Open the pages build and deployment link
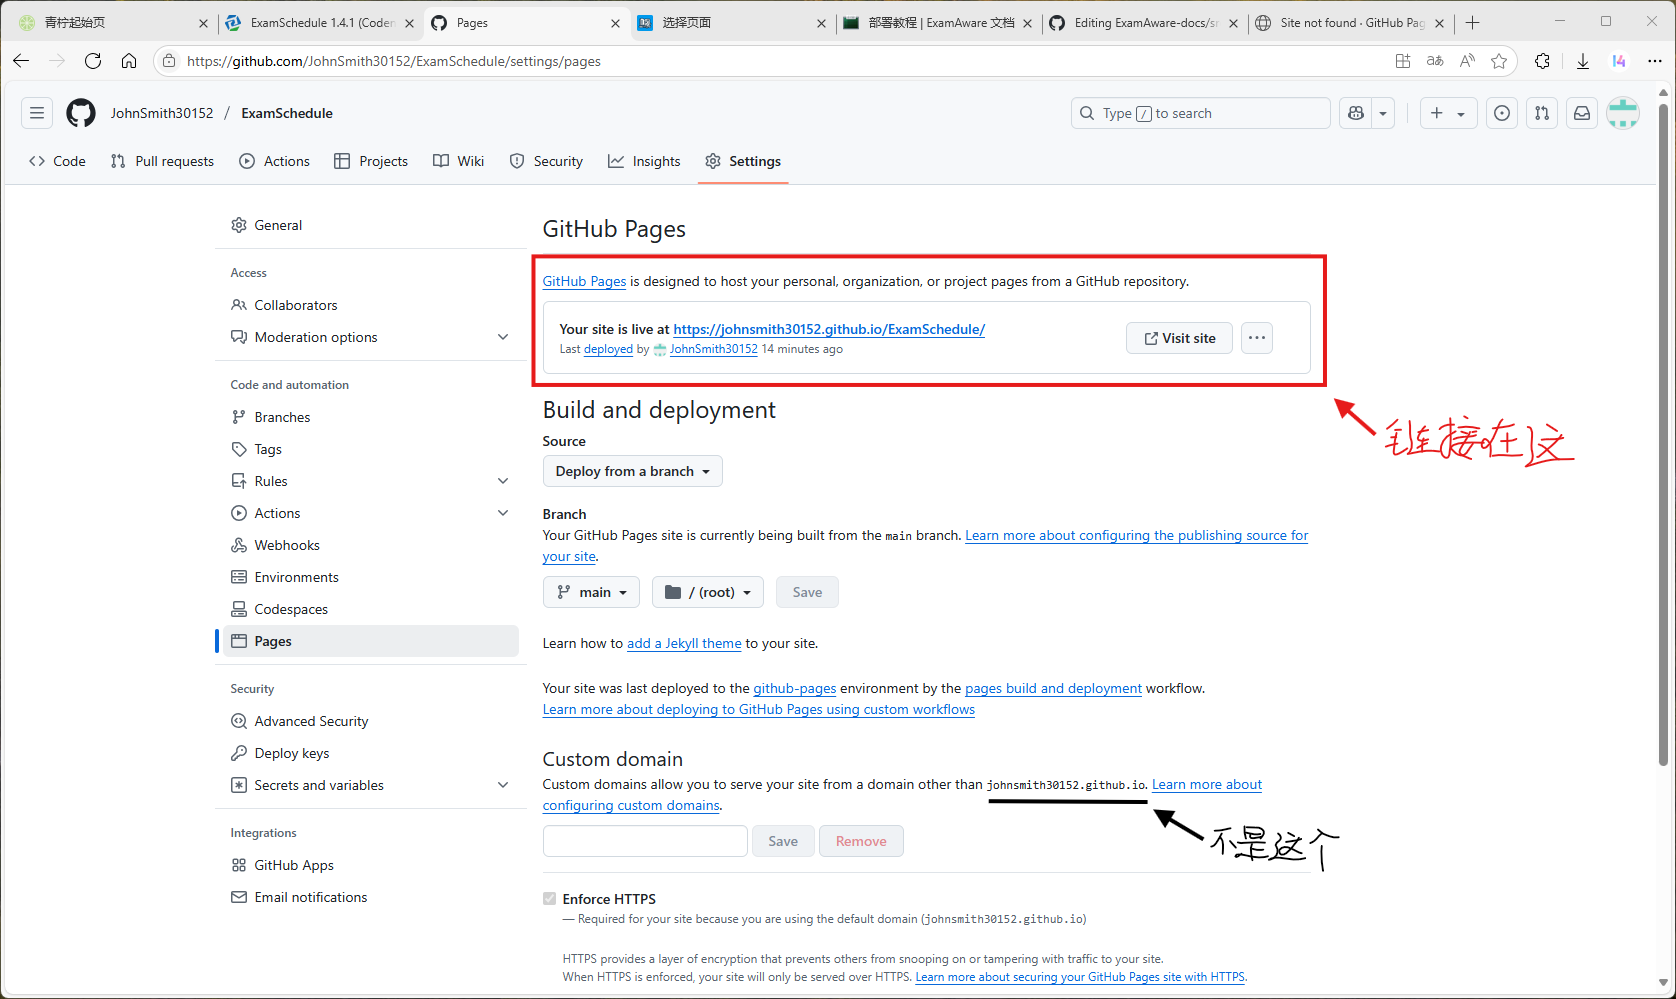Image resolution: width=1676 pixels, height=999 pixels. click(1053, 688)
